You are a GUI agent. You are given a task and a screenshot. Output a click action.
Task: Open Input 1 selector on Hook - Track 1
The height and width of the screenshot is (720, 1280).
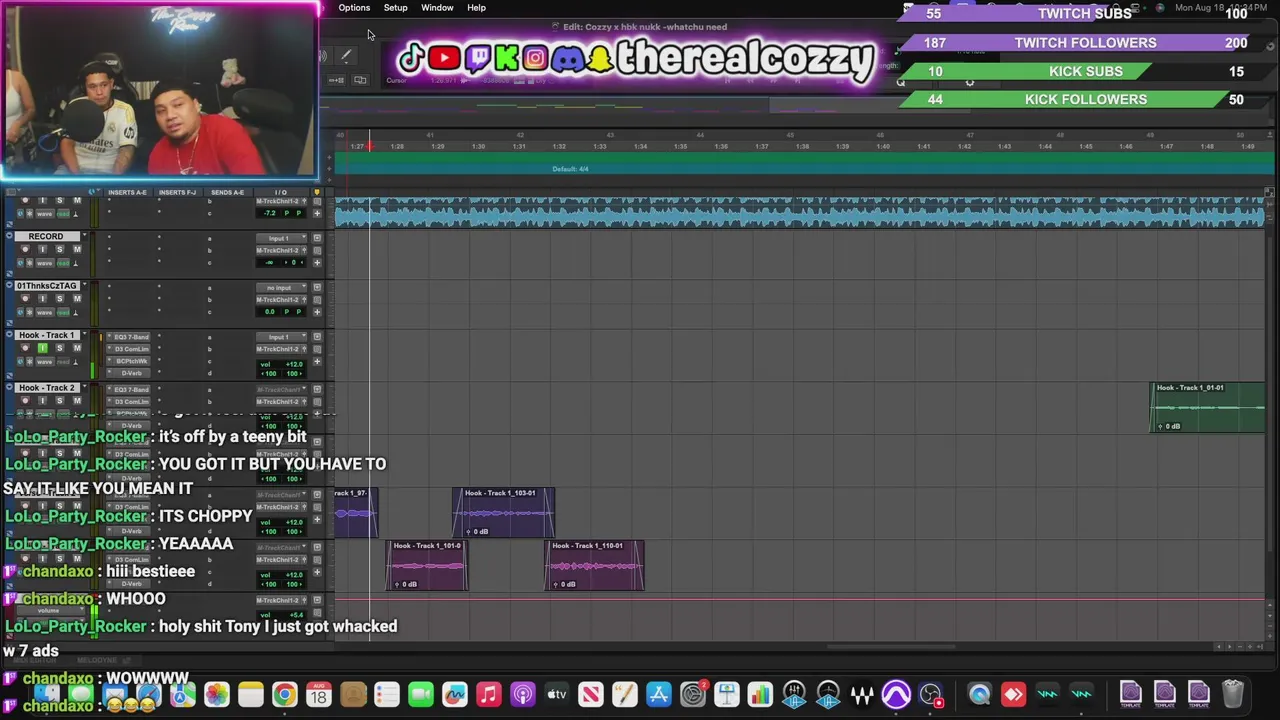[x=279, y=337]
